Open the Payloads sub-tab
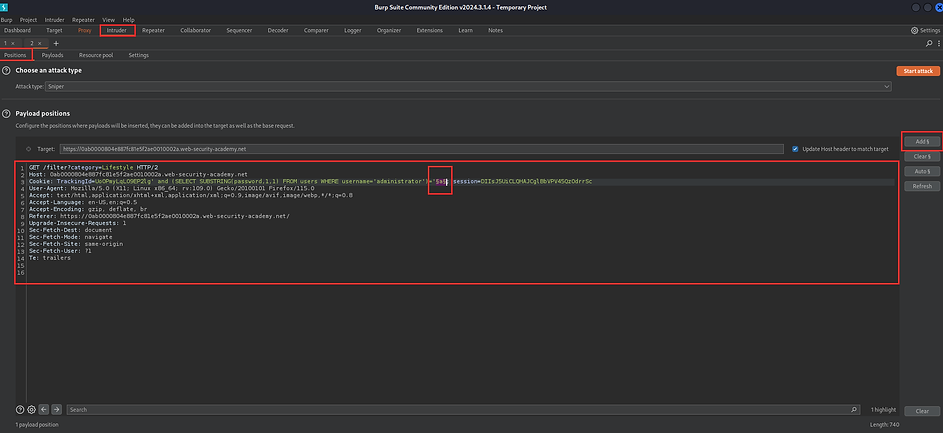 52,55
